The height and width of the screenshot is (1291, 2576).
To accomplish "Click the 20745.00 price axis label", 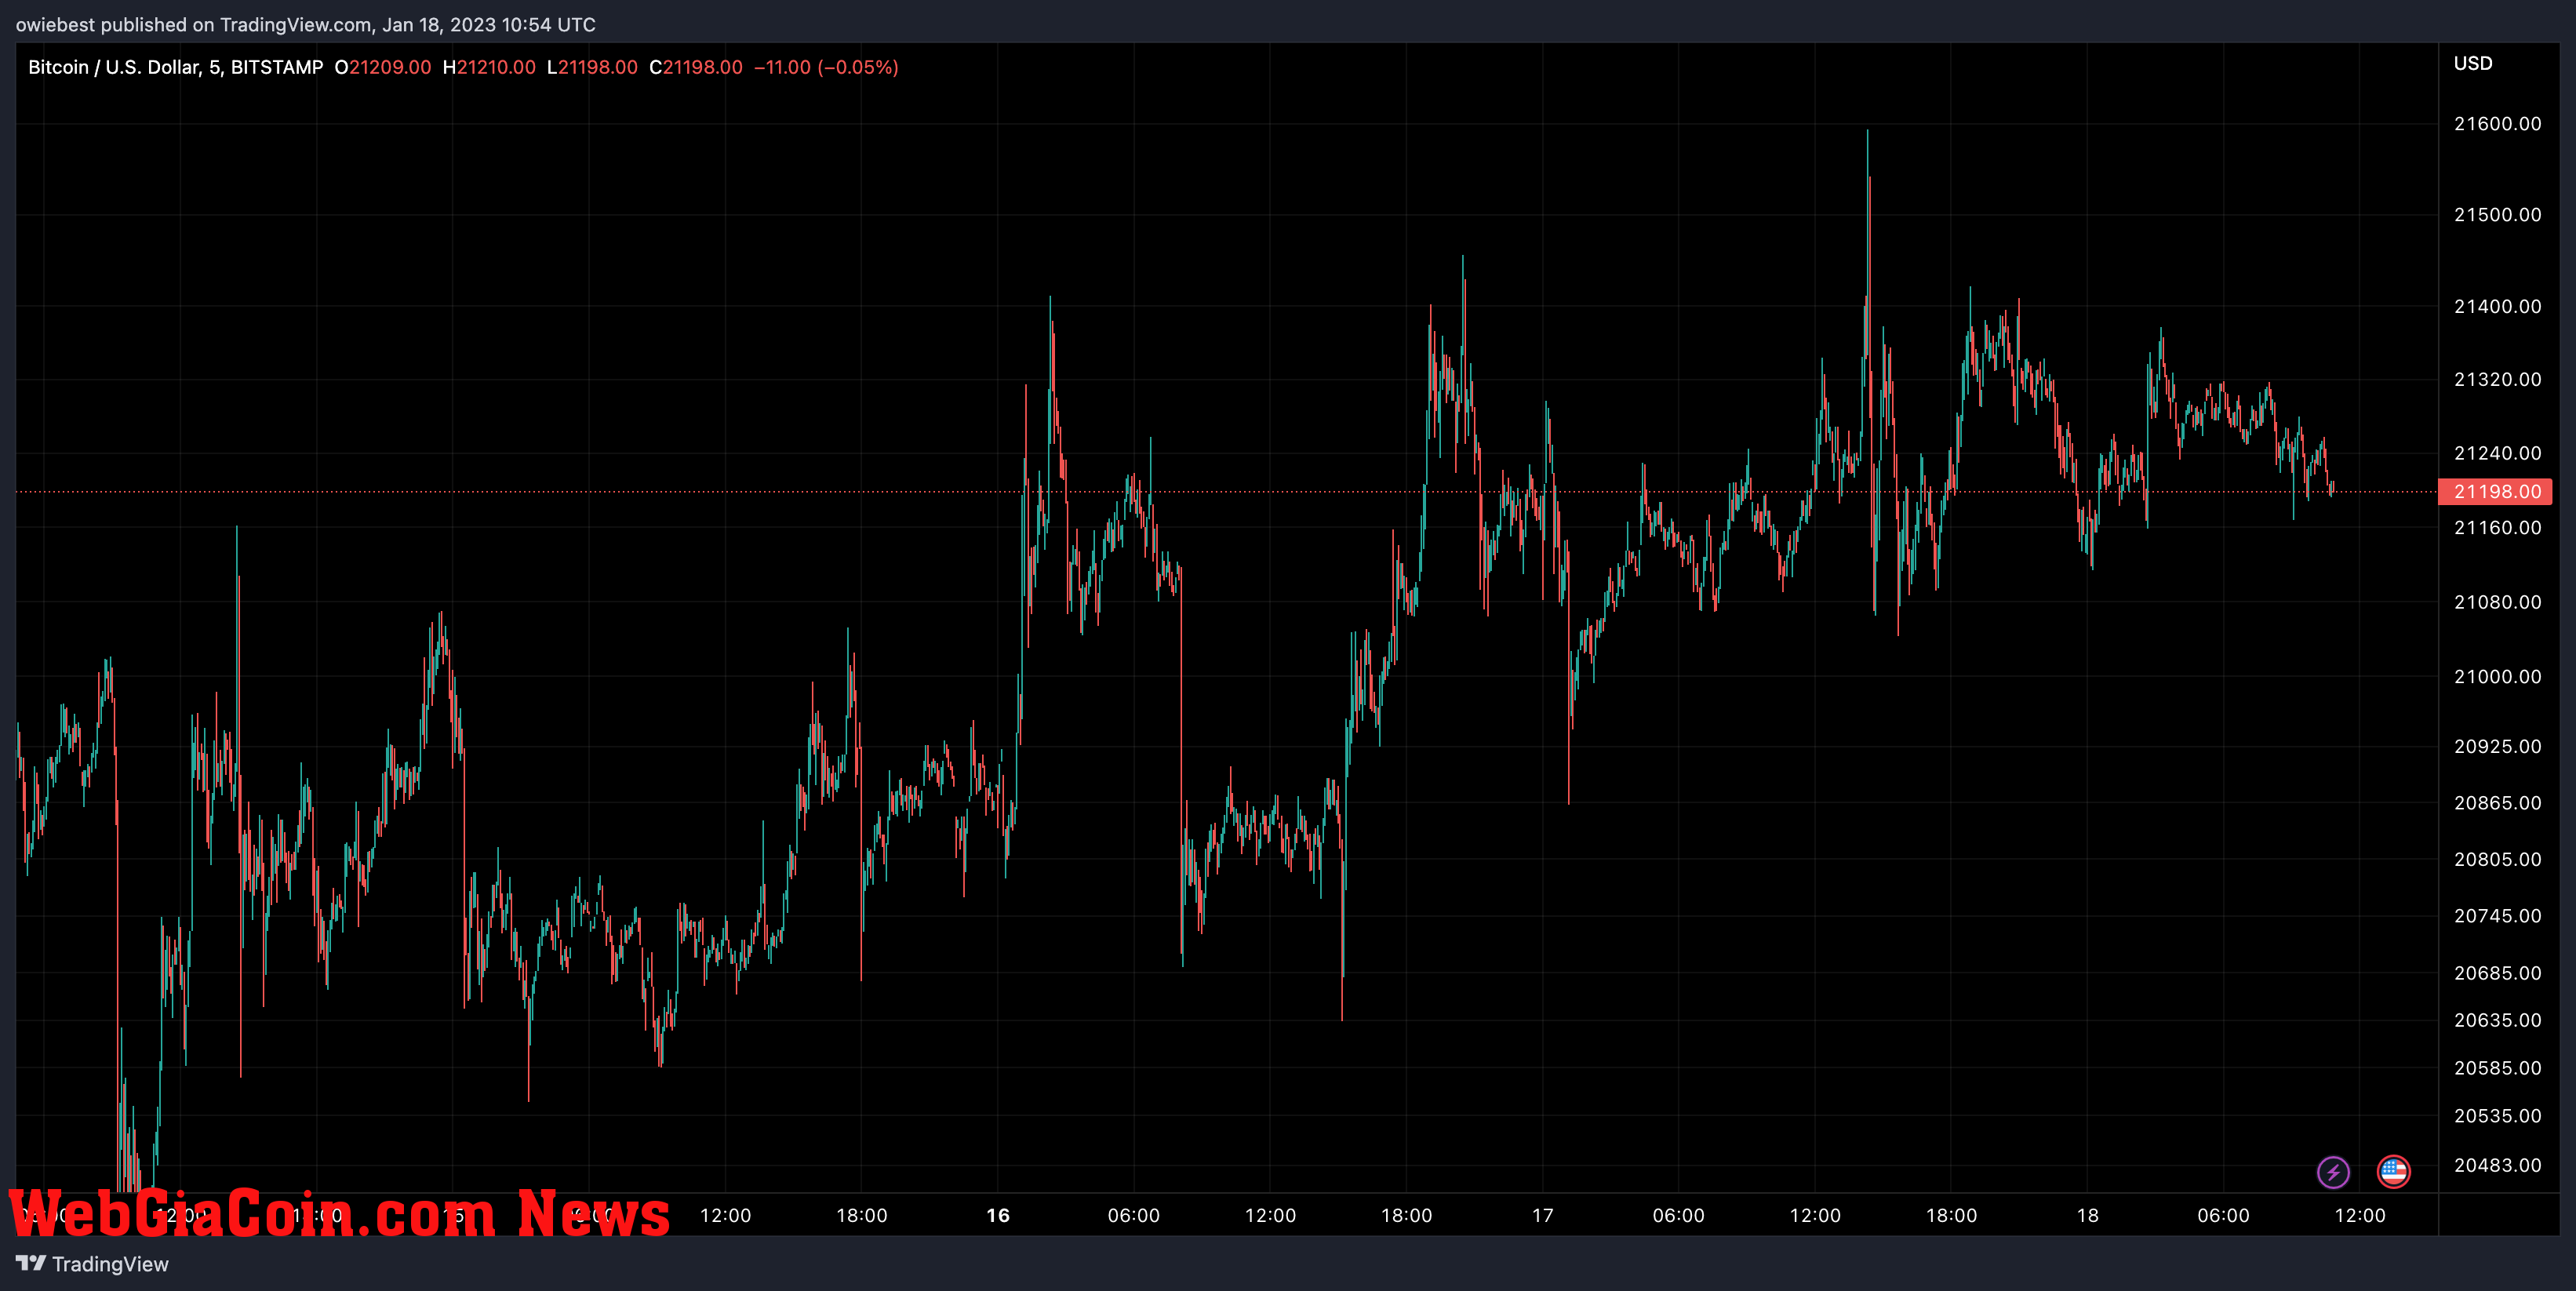I will click(2497, 916).
